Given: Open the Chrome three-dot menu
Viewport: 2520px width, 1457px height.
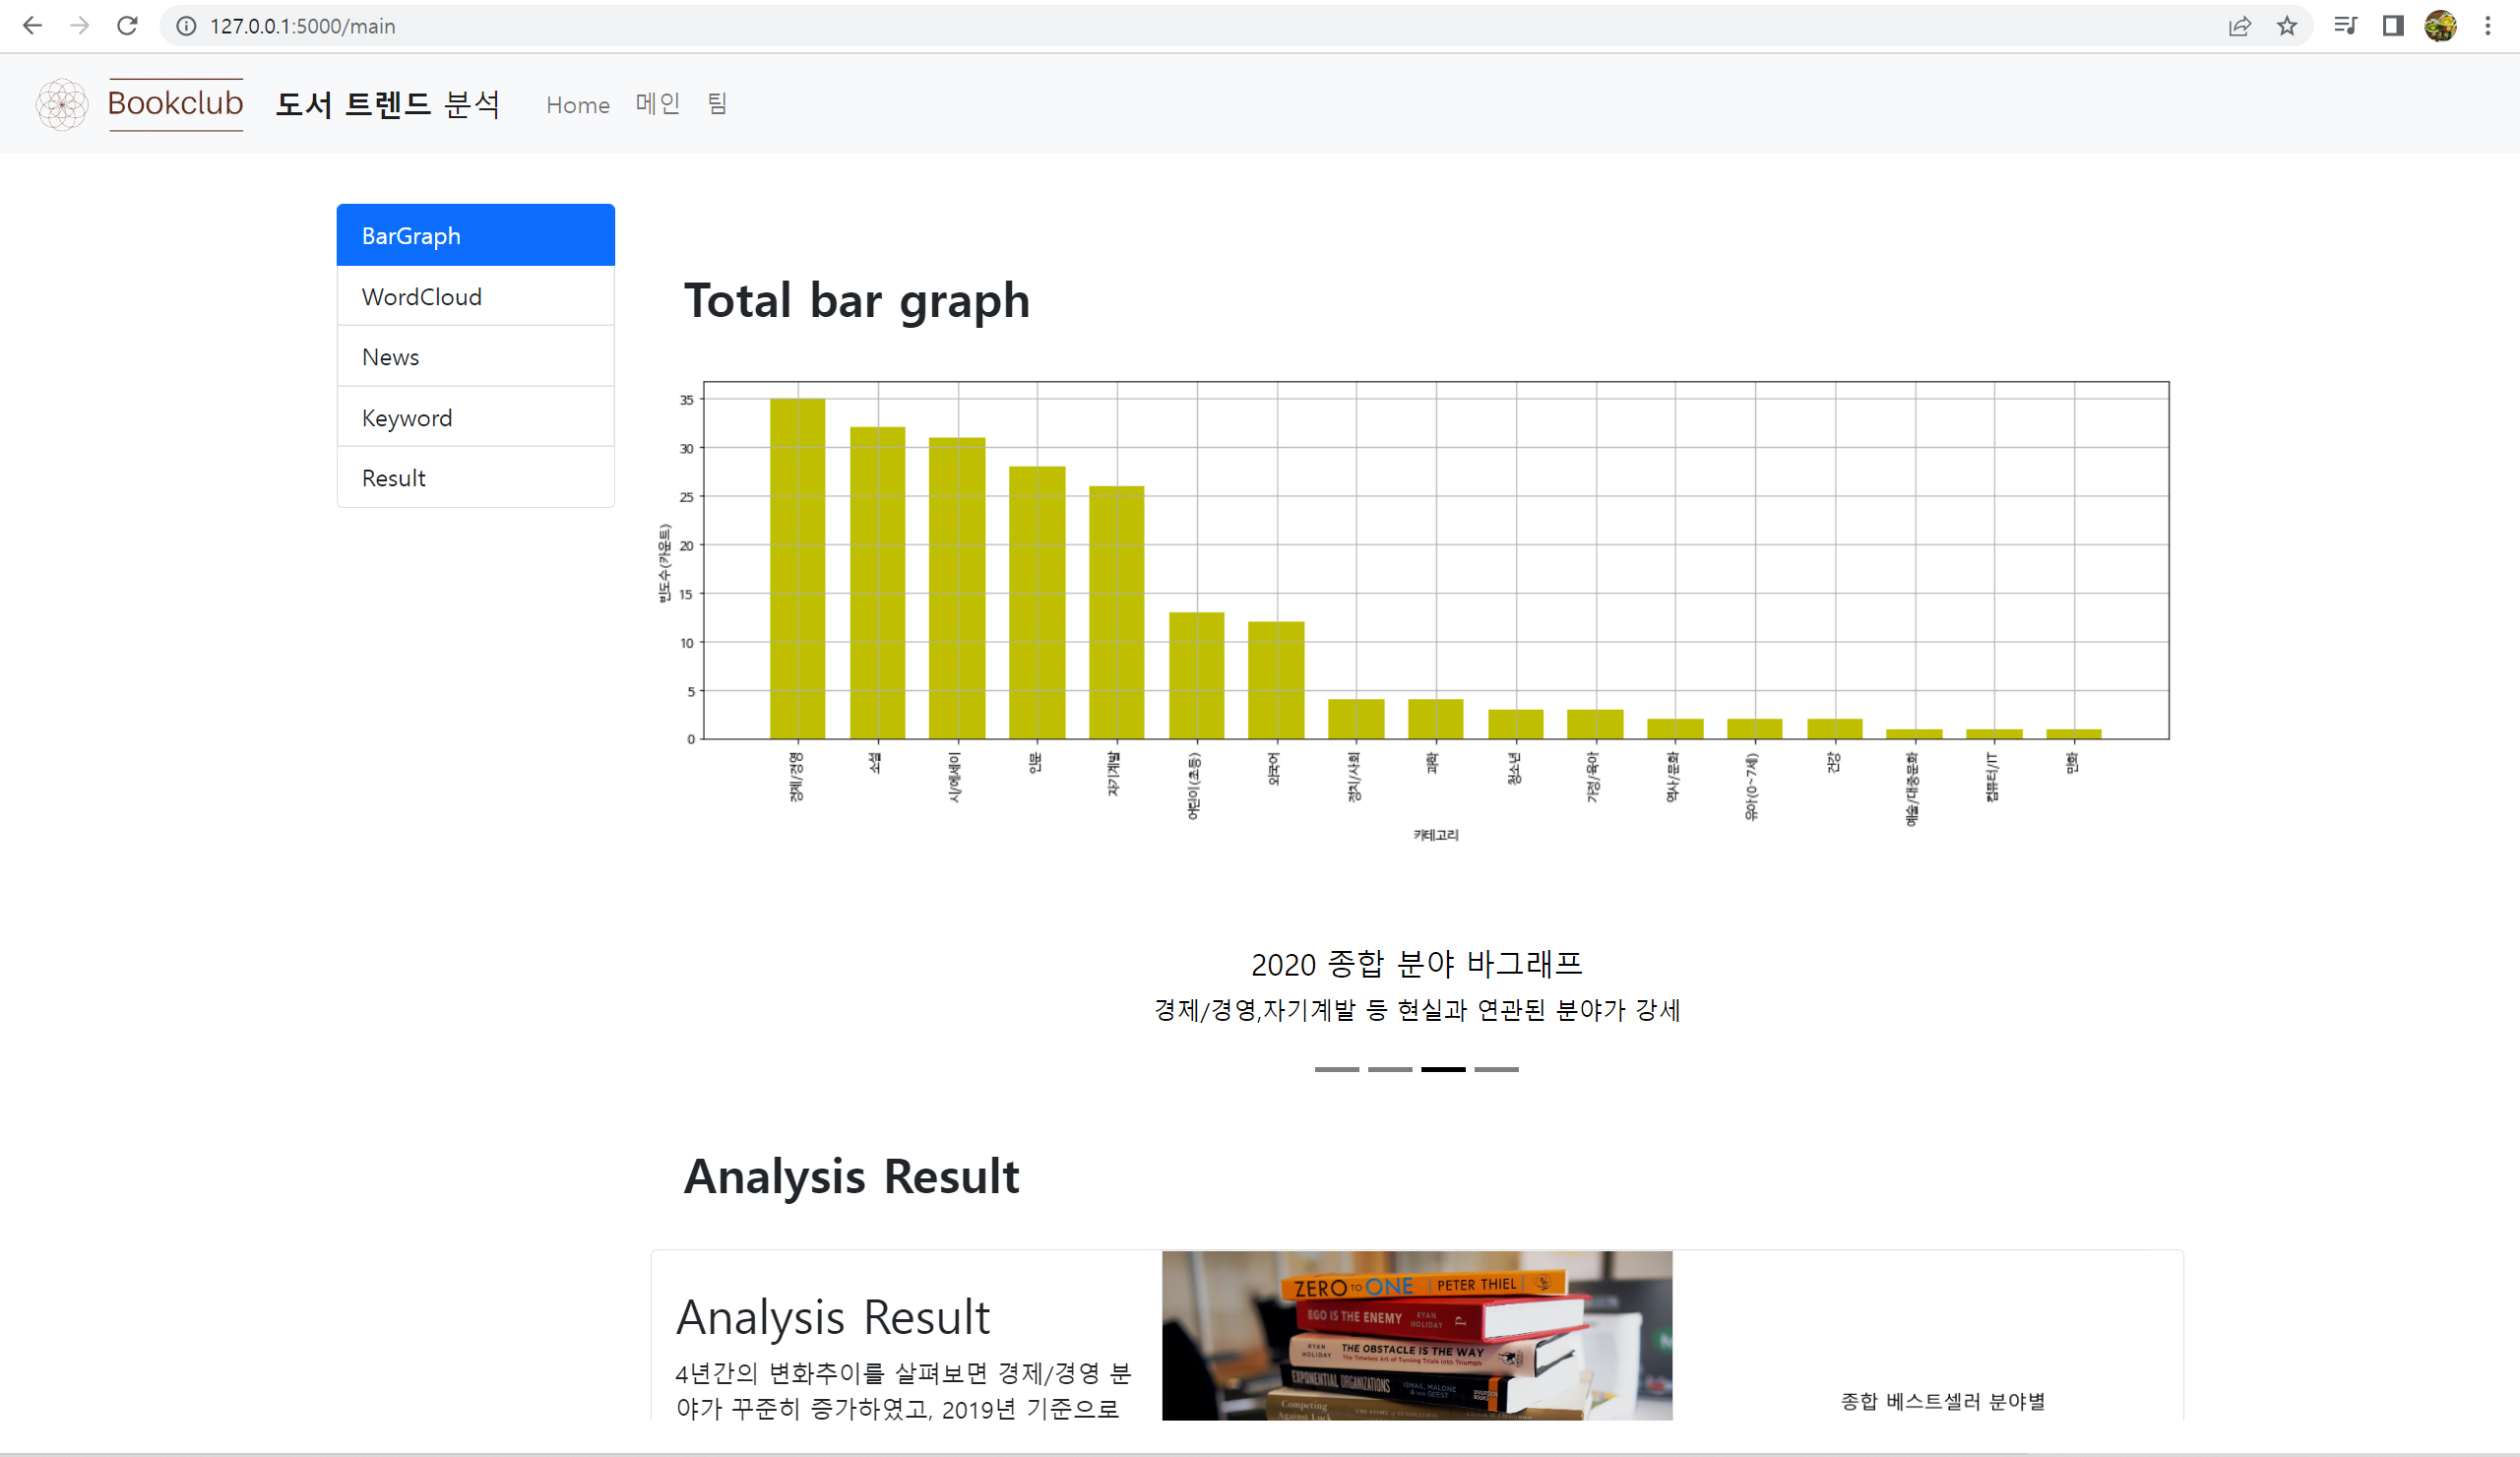Looking at the screenshot, I should (x=2488, y=26).
